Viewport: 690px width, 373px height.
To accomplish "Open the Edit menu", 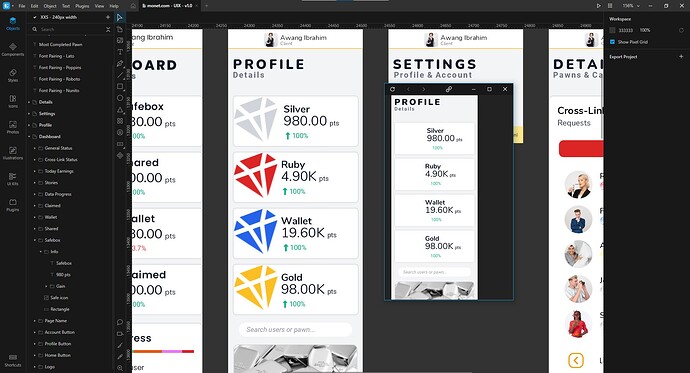I will 34,6.
